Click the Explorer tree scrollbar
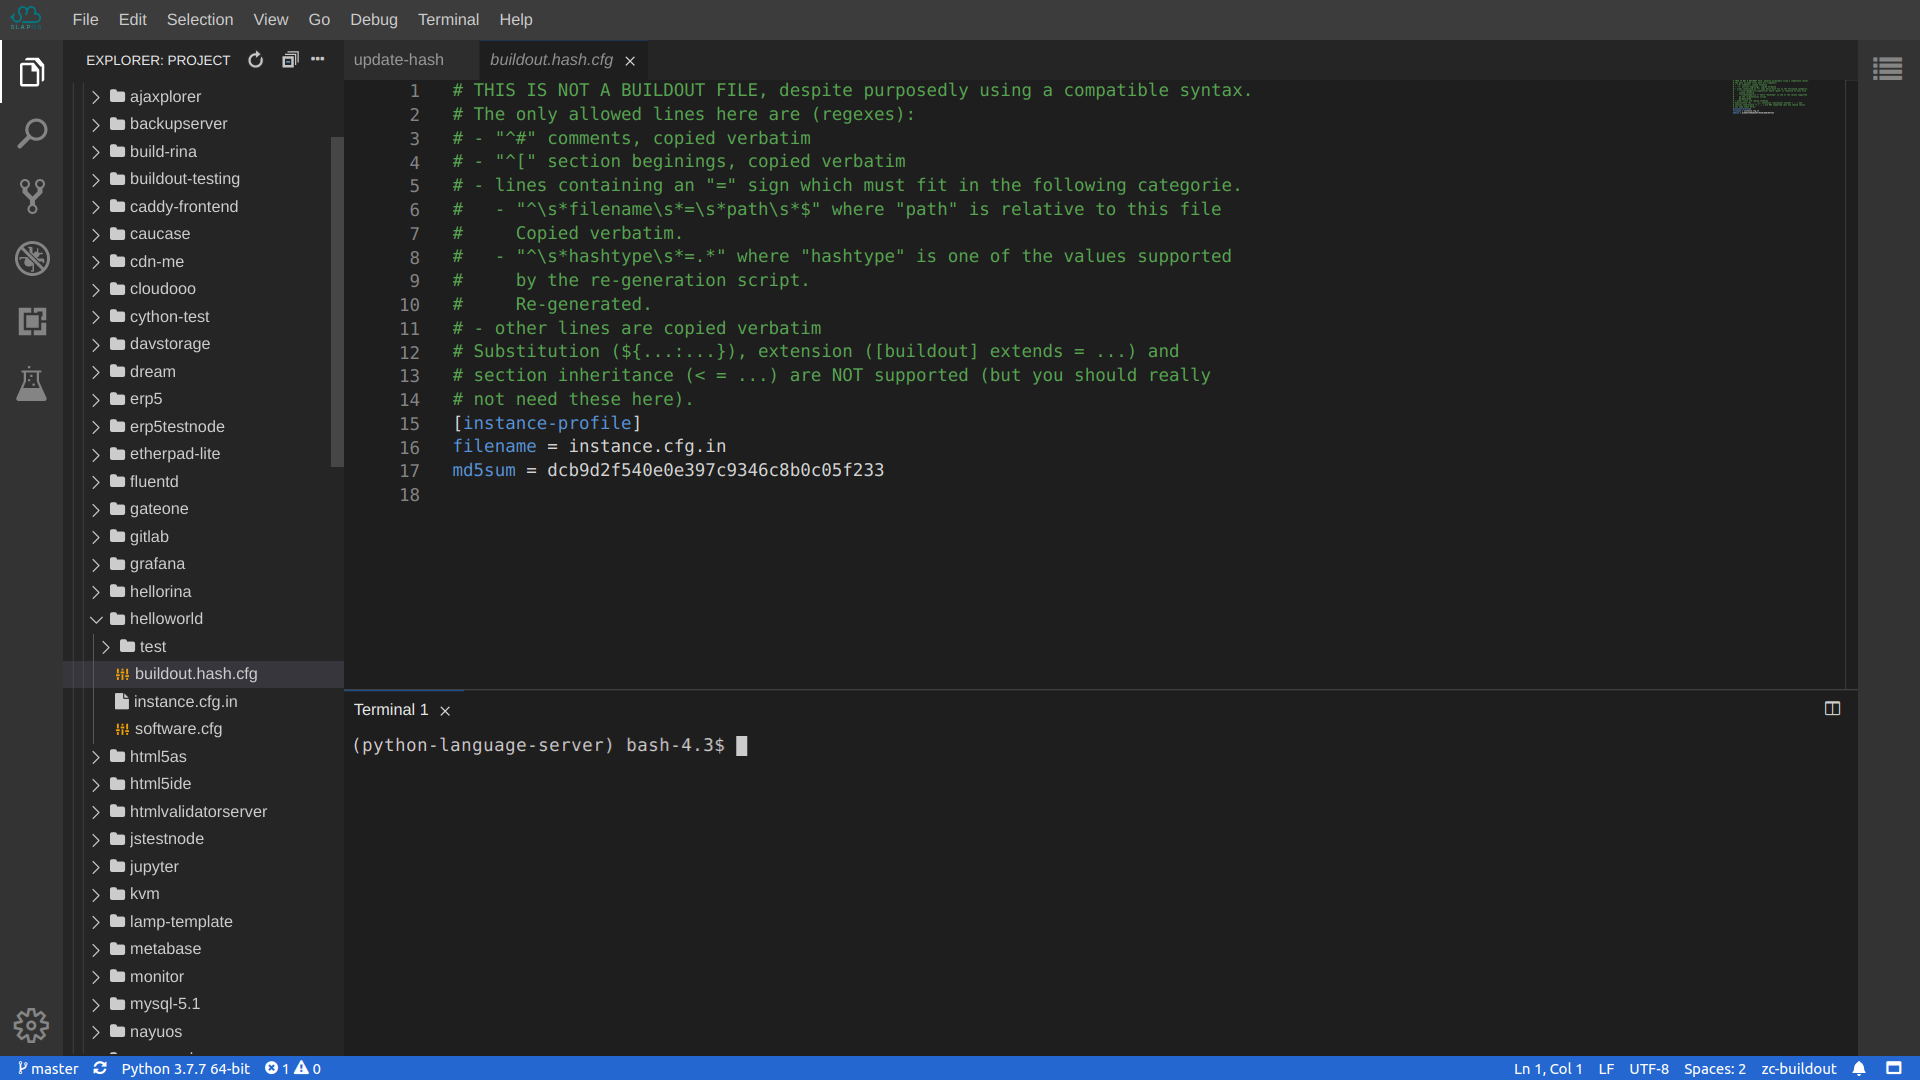Image resolution: width=1920 pixels, height=1080 pixels. (337, 301)
